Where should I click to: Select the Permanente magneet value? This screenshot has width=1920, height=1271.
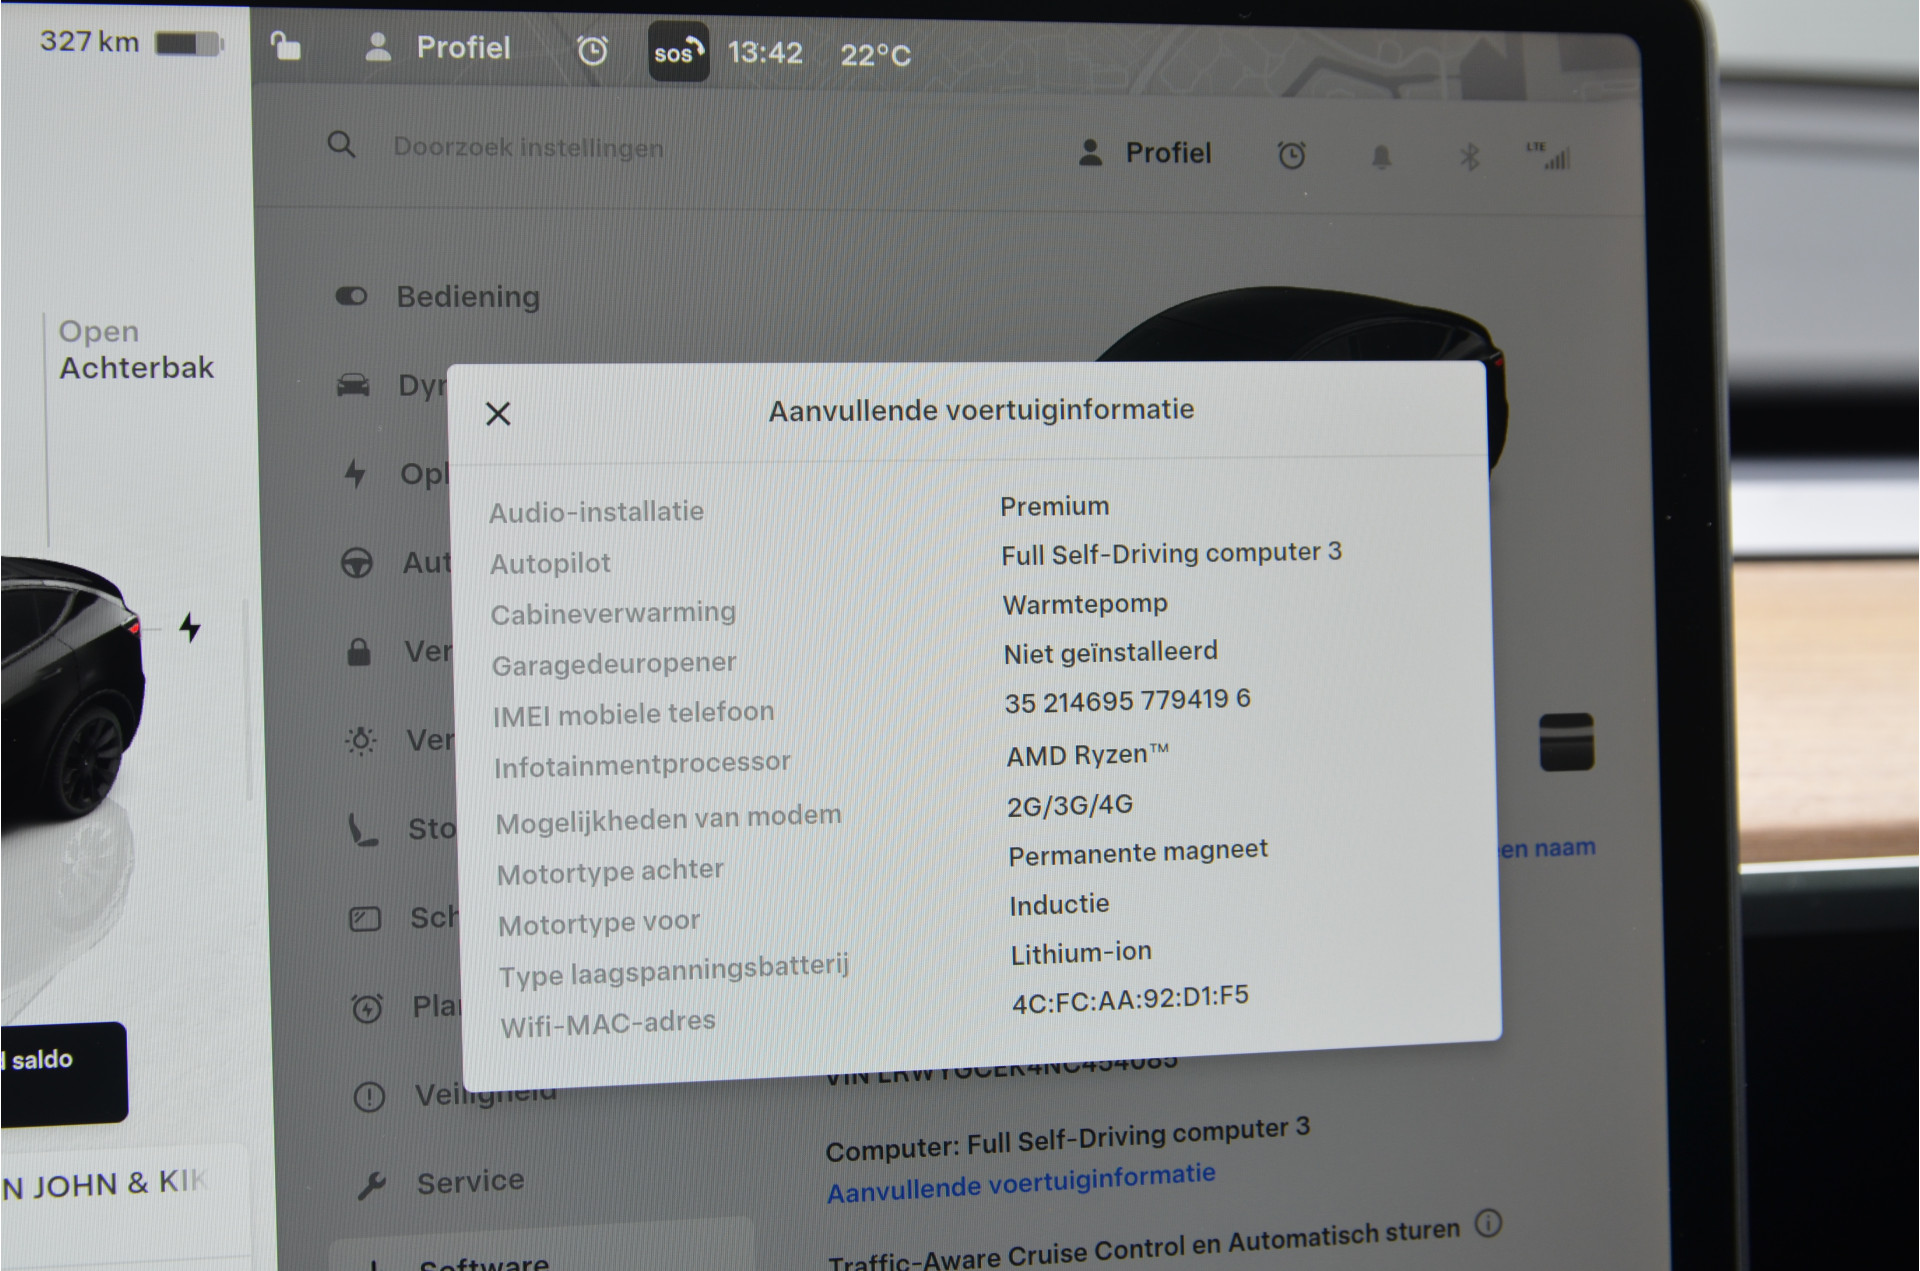(1138, 854)
